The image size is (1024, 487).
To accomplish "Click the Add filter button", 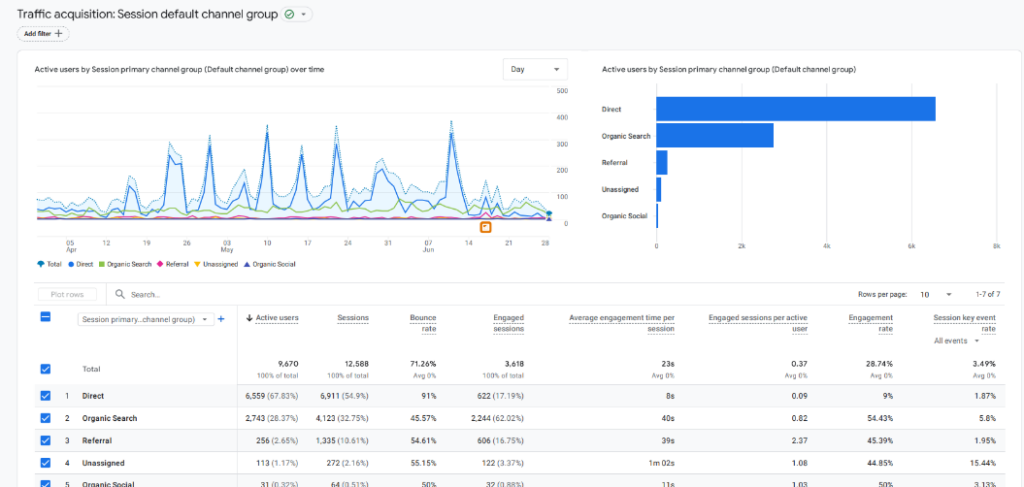I will click(43, 33).
